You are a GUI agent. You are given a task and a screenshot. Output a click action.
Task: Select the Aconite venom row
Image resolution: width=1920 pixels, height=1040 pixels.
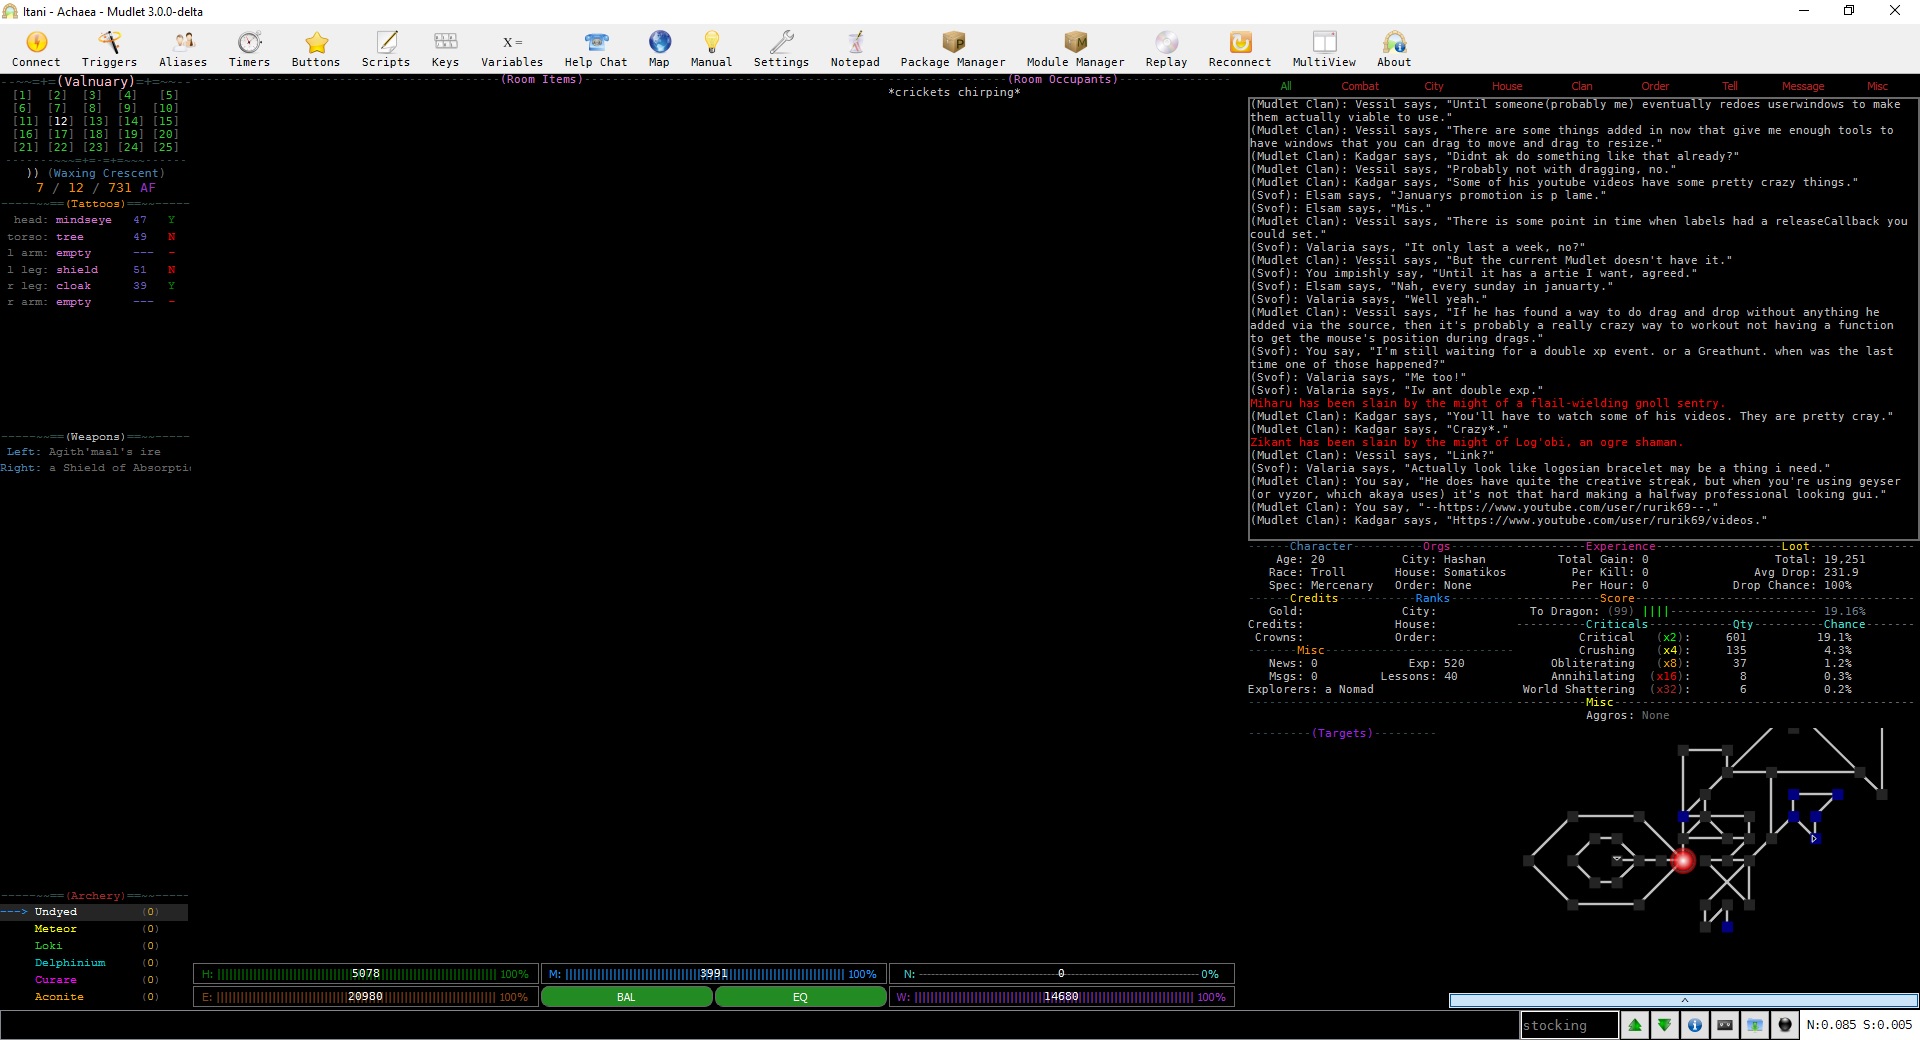tap(94, 997)
